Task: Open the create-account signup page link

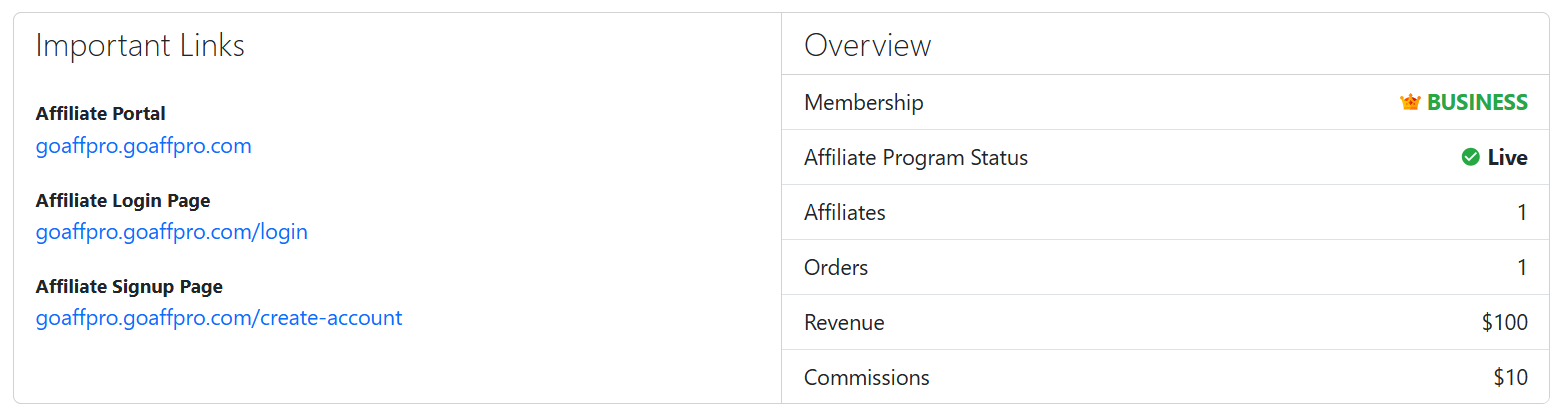Action: (218, 318)
